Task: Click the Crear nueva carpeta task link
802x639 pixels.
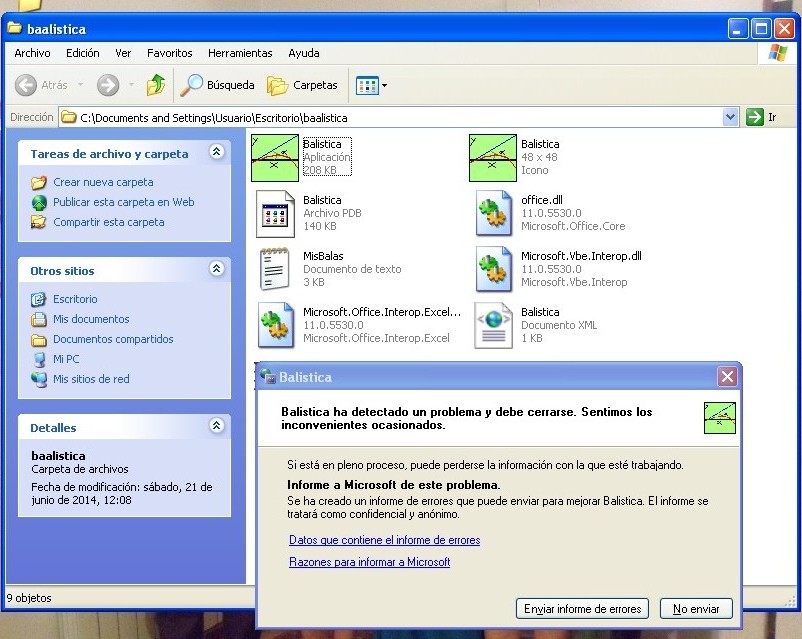Action: 103,182
